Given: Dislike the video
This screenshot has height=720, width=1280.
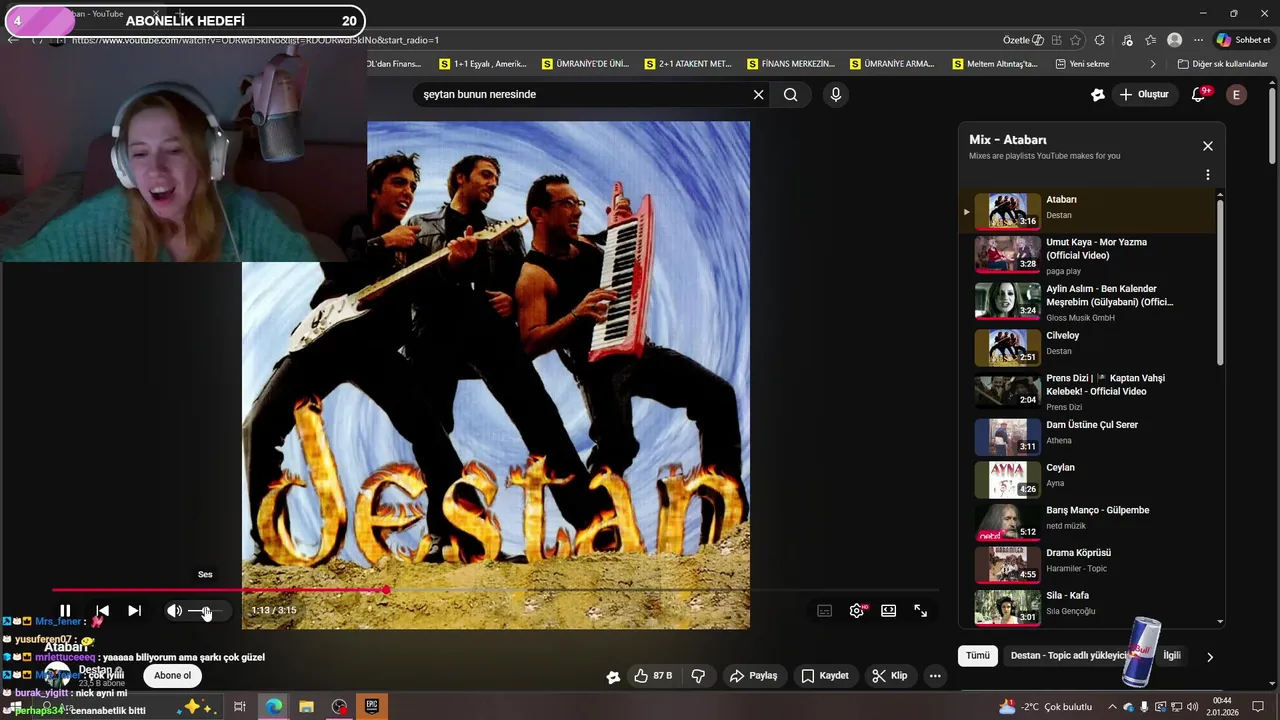Looking at the screenshot, I should coord(698,676).
